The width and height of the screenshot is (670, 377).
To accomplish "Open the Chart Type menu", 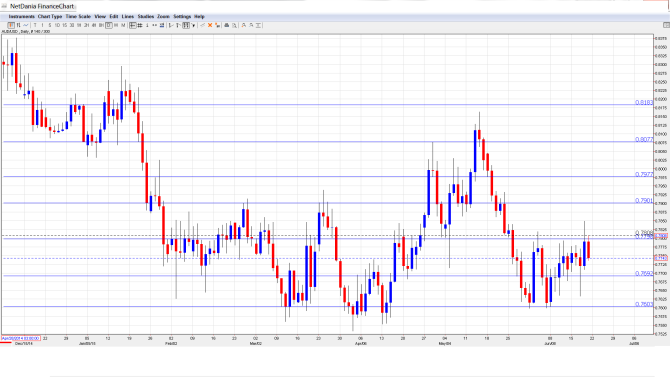I will [50, 17].
